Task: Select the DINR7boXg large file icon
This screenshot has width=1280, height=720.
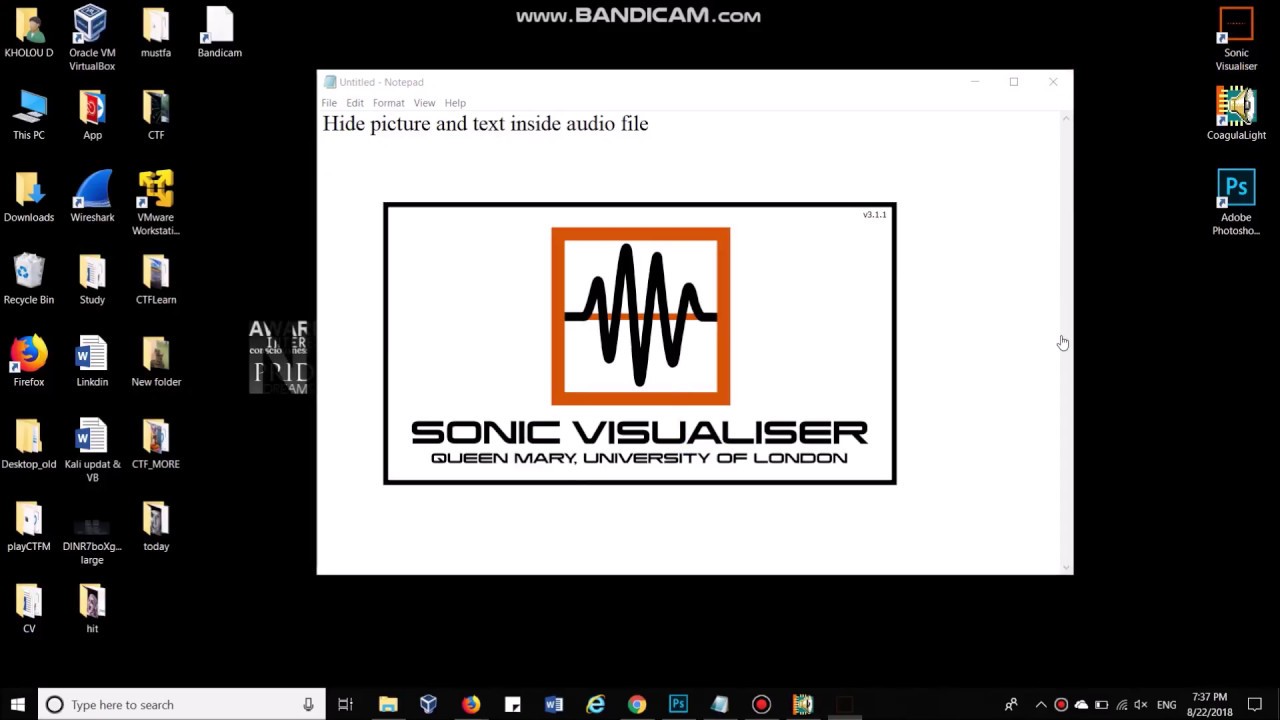Action: 92,540
